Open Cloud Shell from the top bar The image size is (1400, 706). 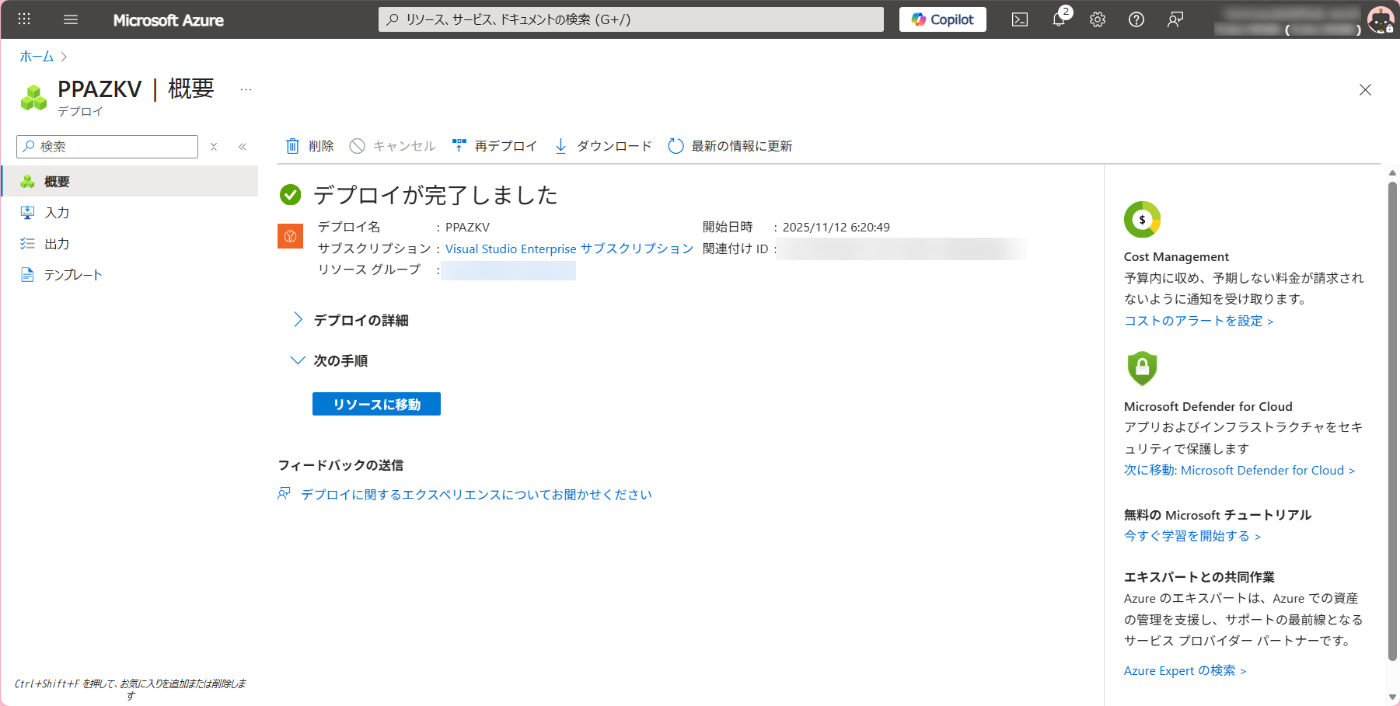pos(1019,19)
